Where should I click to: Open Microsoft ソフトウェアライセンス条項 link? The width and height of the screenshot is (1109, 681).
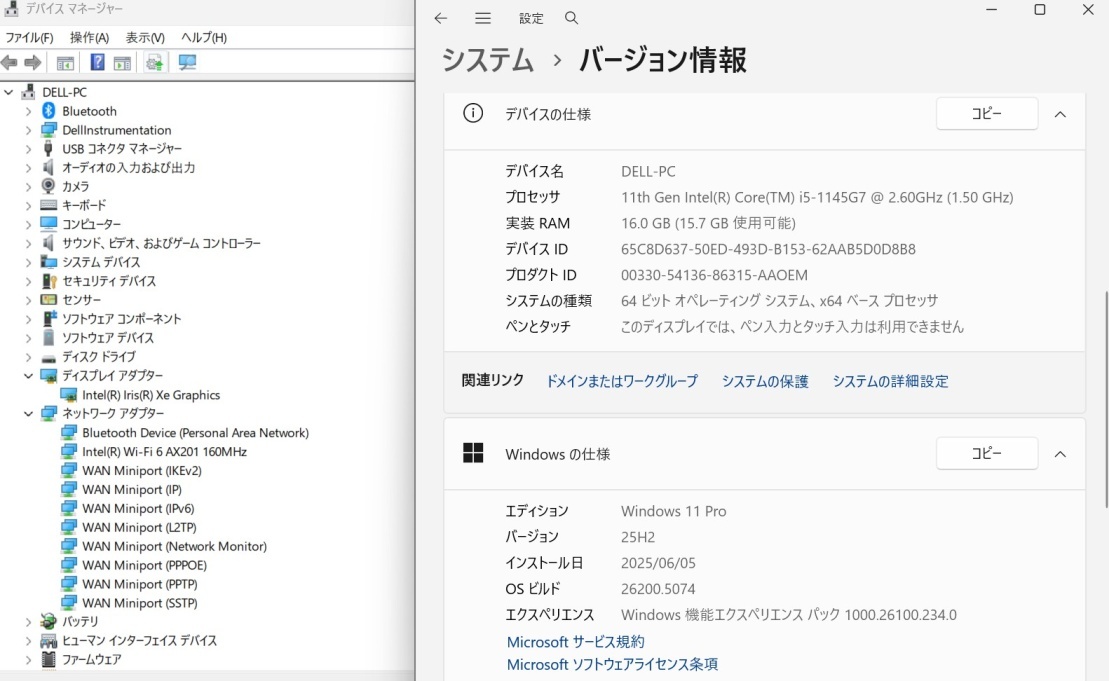pyautogui.click(x=612, y=664)
